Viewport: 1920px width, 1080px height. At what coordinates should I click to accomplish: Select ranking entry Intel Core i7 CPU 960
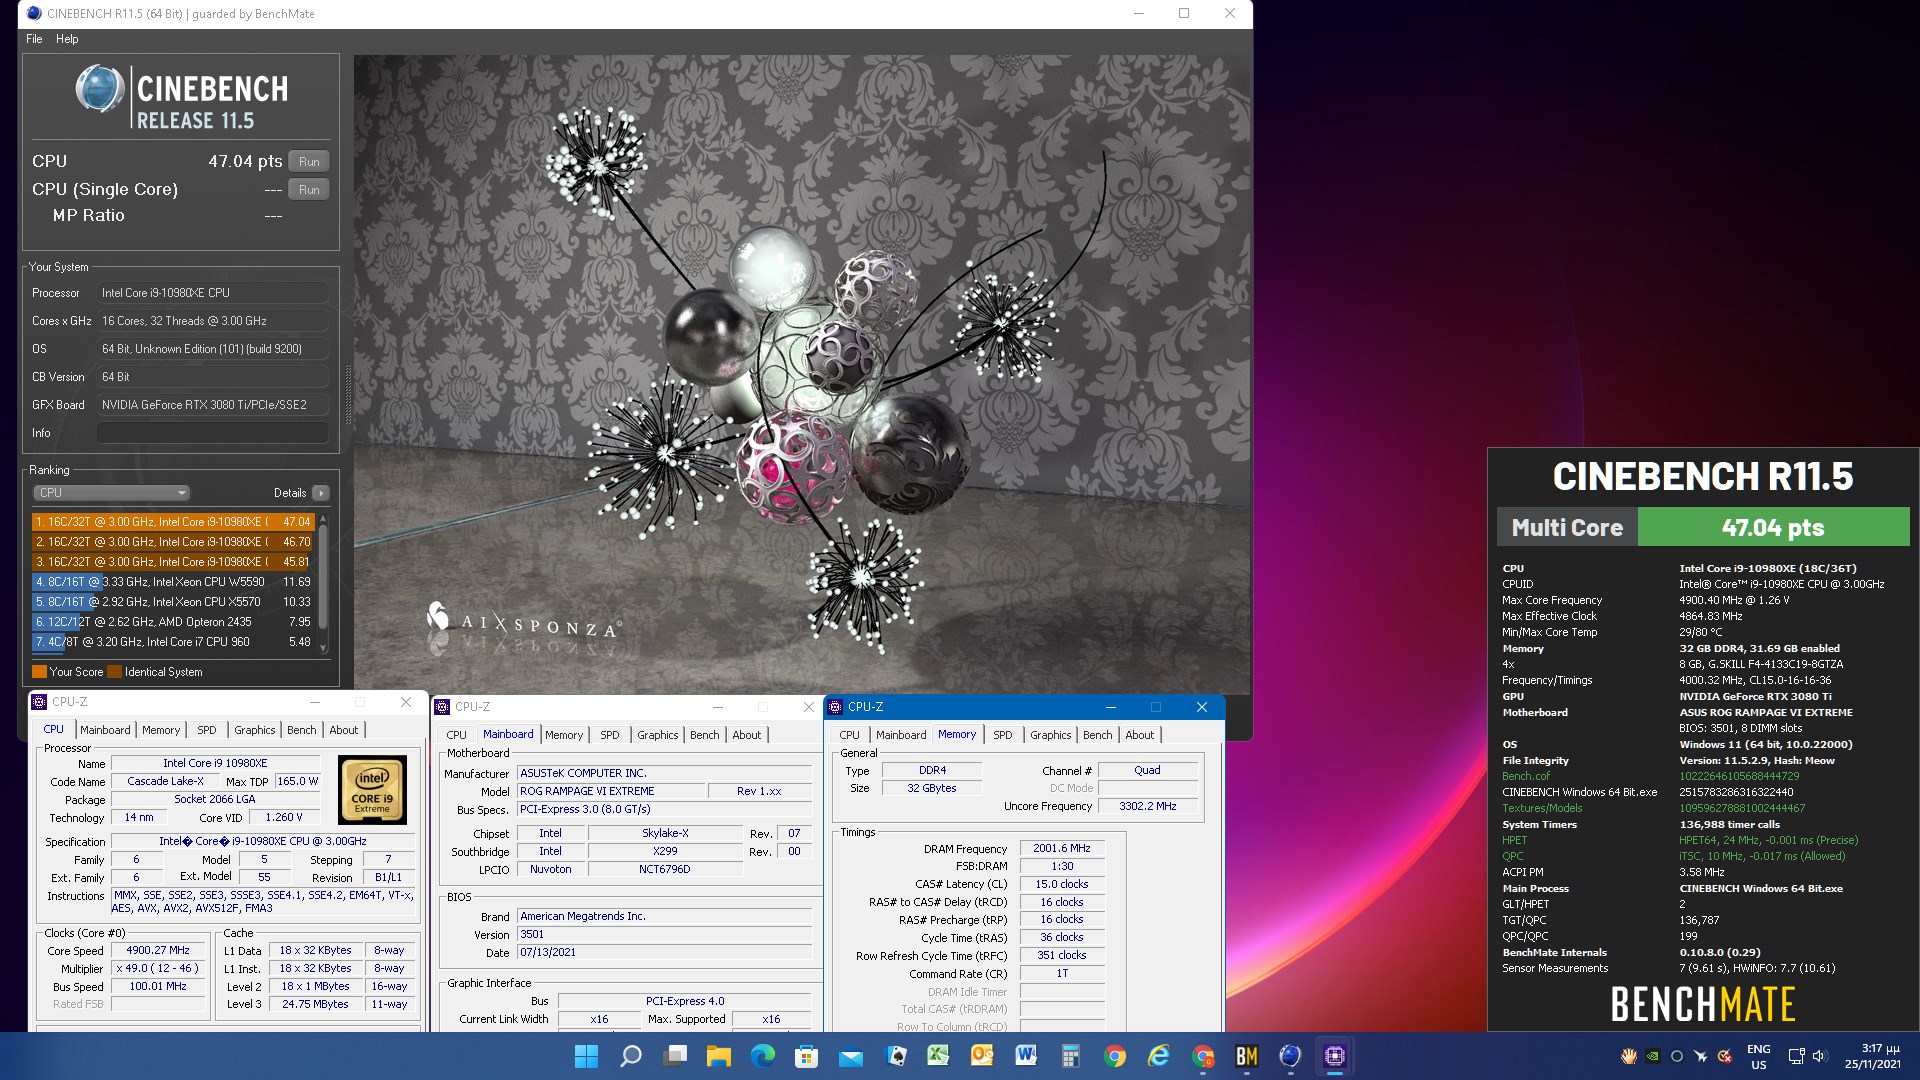(x=173, y=642)
